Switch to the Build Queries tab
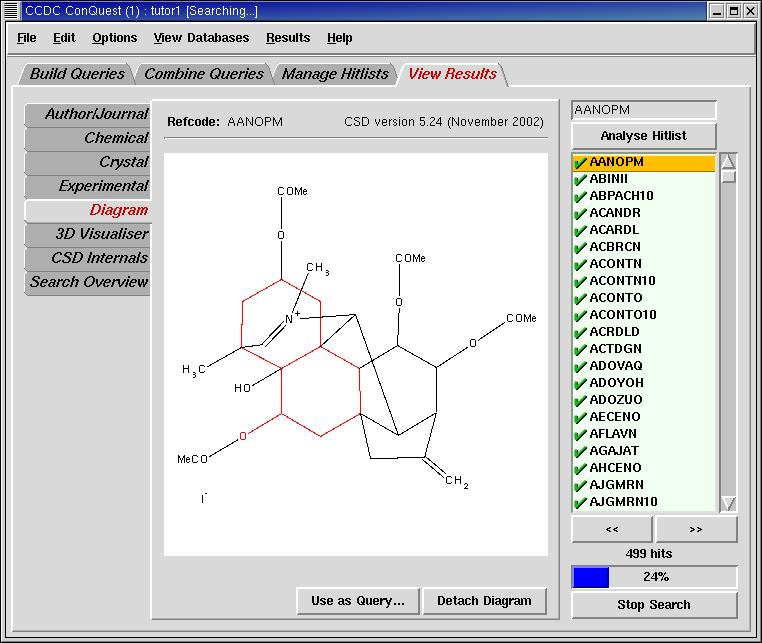762x643 pixels. point(77,74)
